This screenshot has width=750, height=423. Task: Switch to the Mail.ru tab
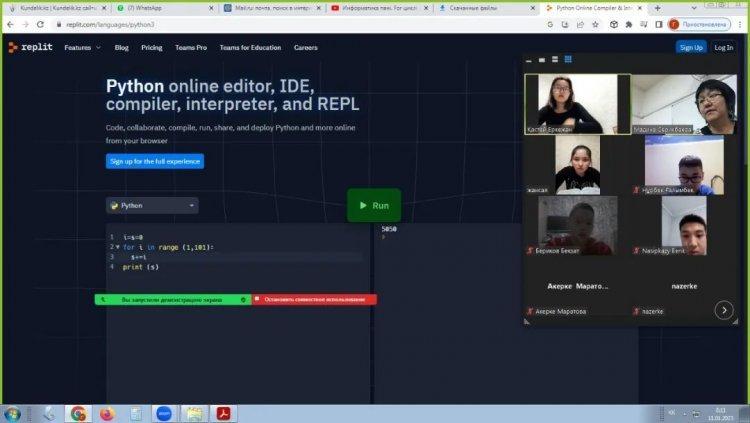coord(271,8)
